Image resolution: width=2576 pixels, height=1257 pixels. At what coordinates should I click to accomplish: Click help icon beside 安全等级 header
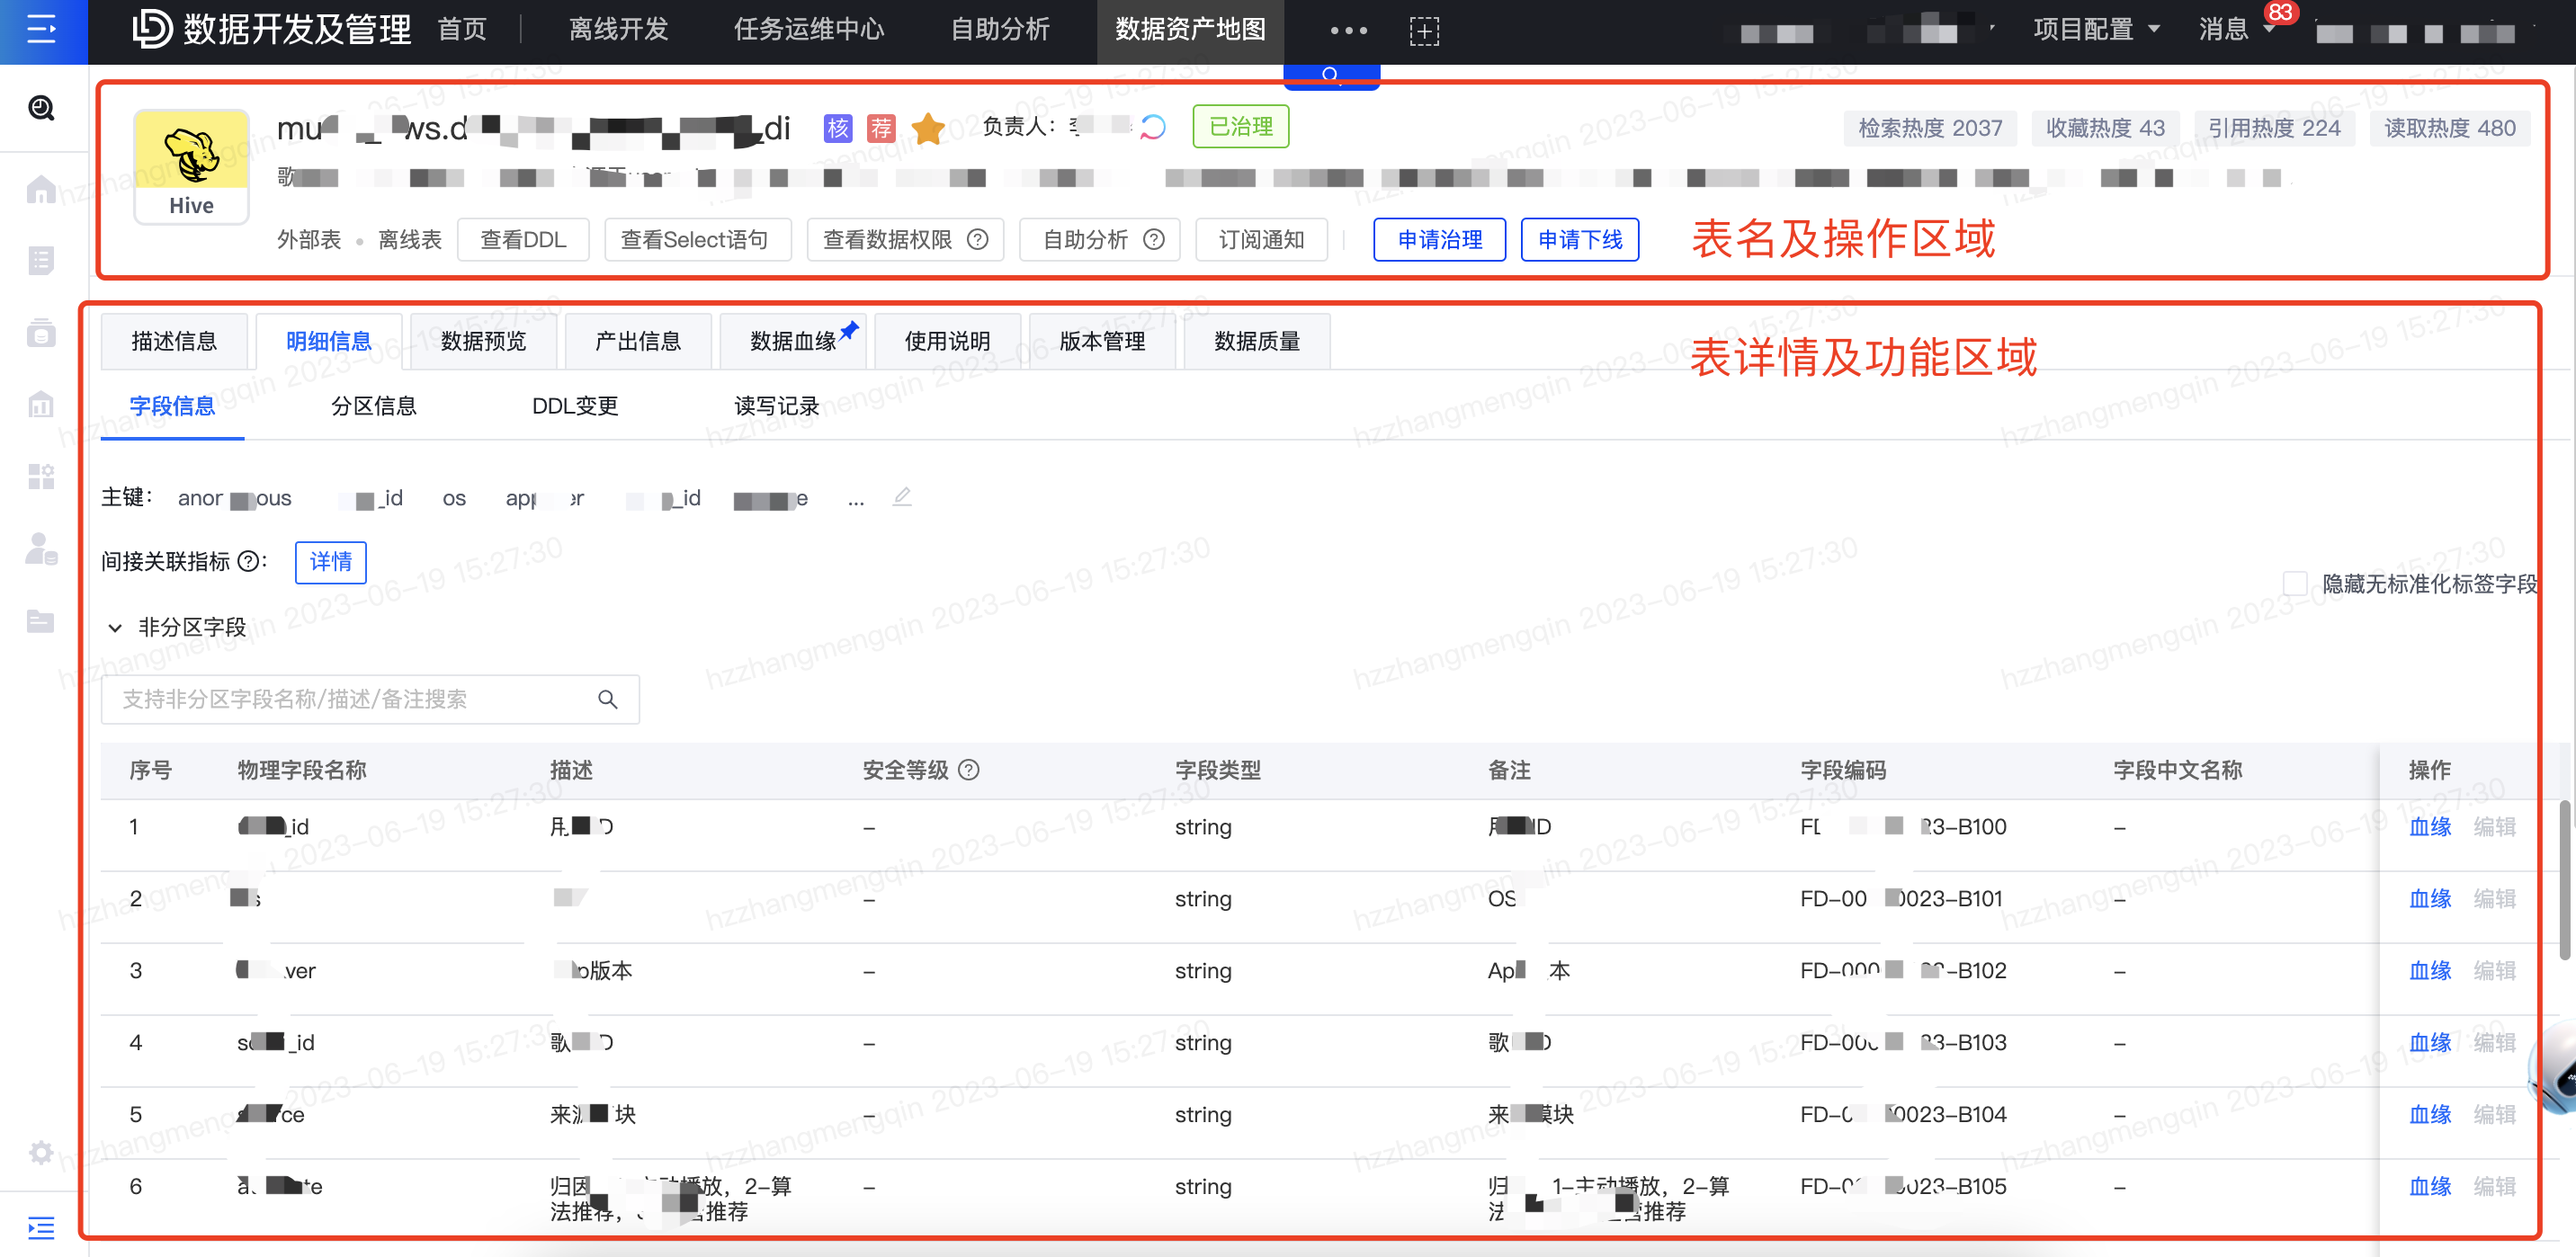coord(969,770)
